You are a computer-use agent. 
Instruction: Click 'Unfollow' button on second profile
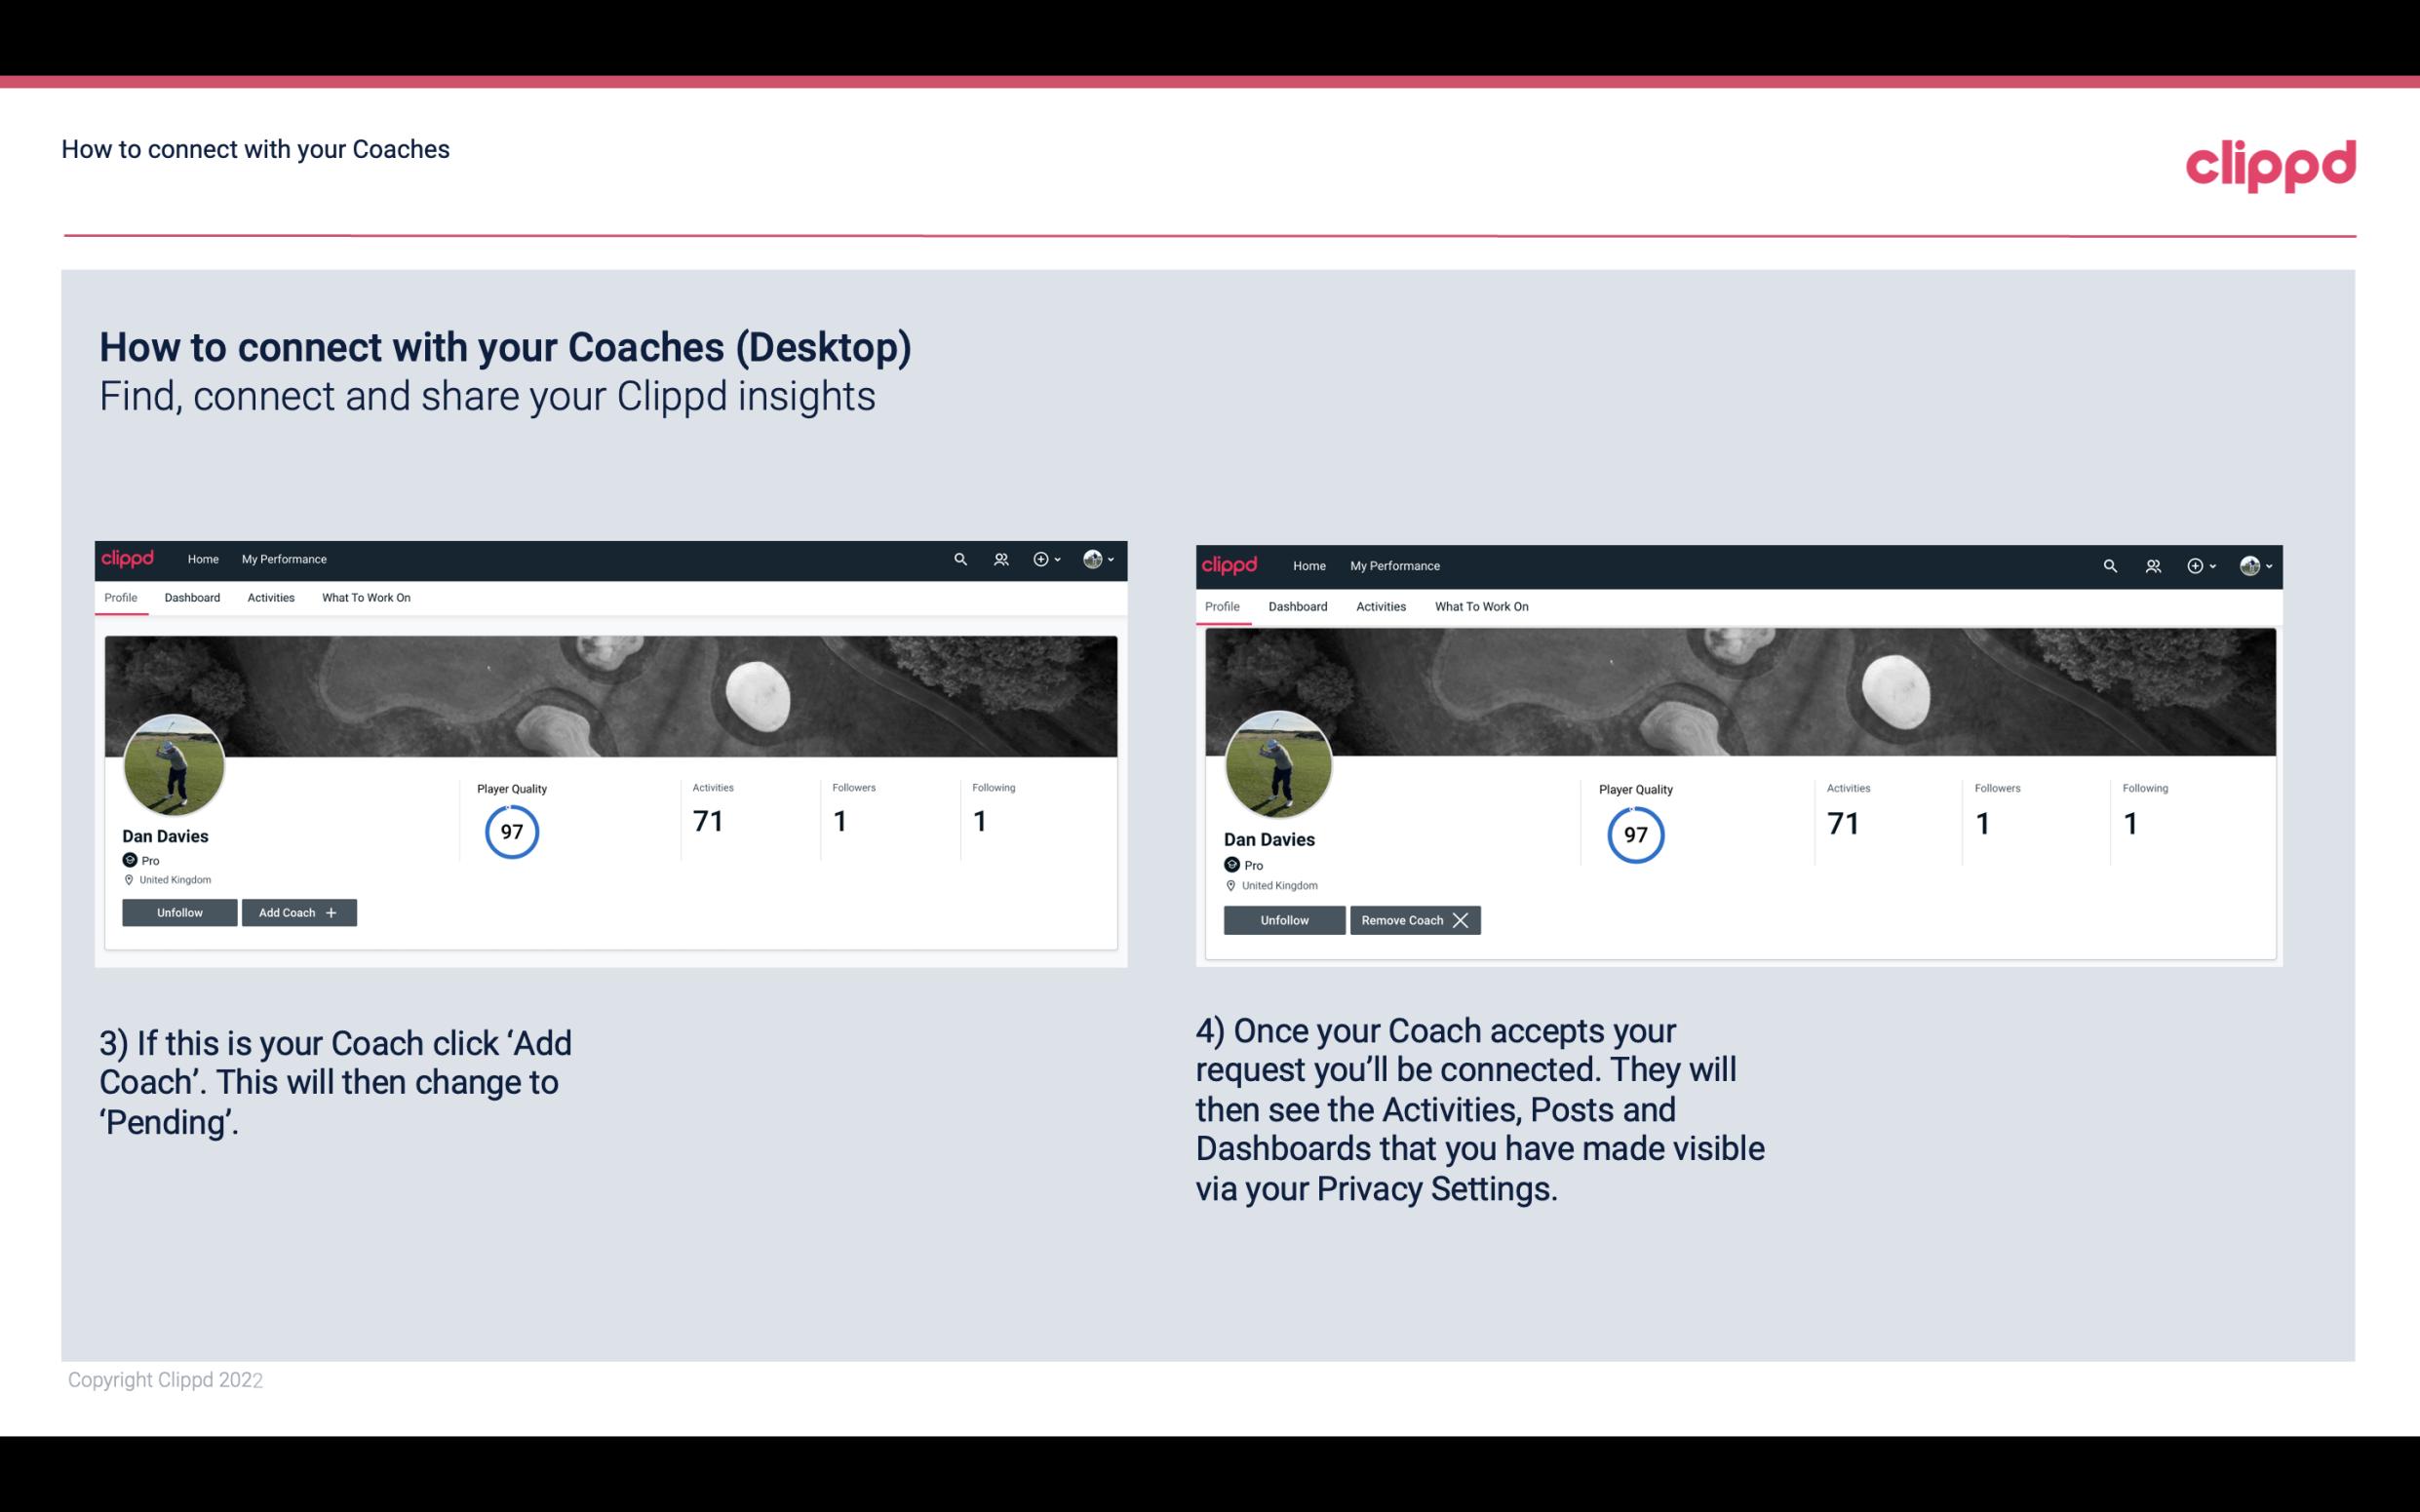coord(1286,919)
